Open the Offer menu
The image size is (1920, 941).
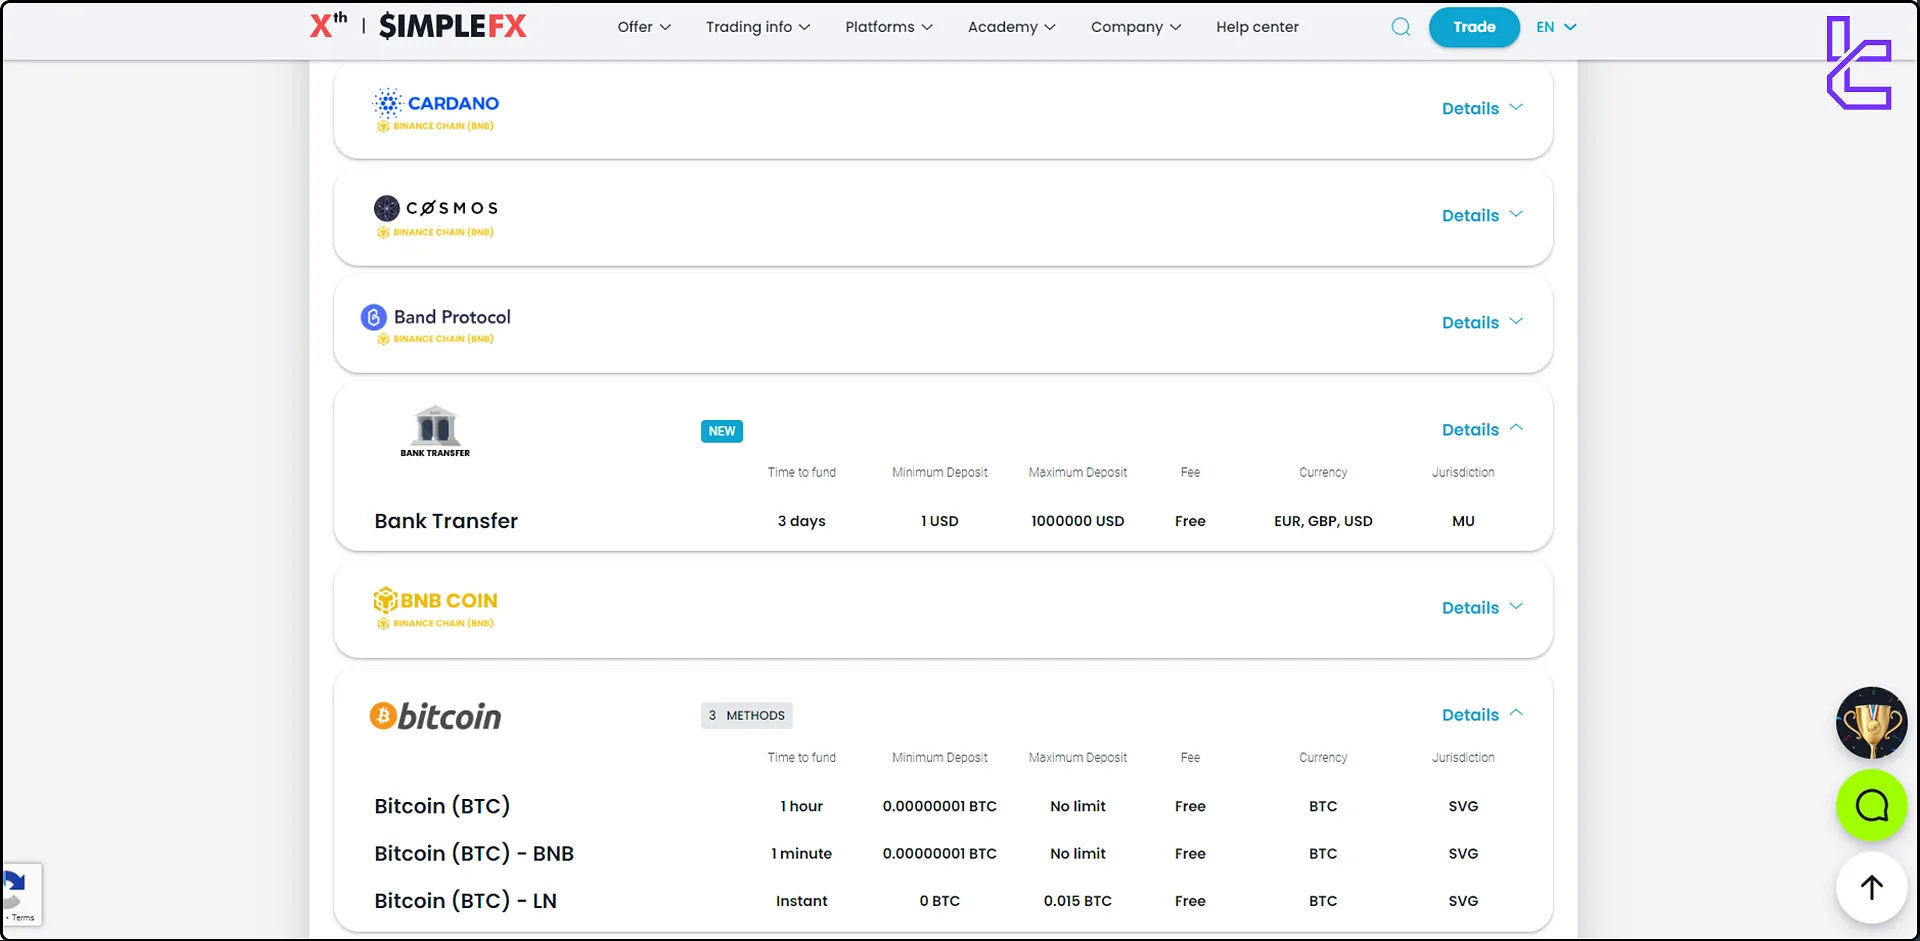coord(644,27)
